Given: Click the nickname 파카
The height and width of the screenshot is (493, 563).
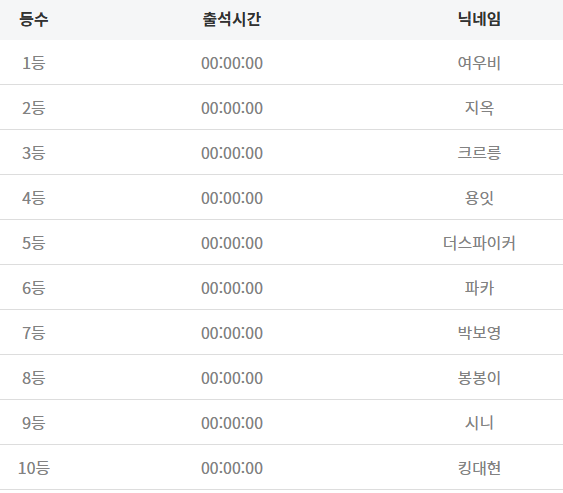Looking at the screenshot, I should 479,288.
